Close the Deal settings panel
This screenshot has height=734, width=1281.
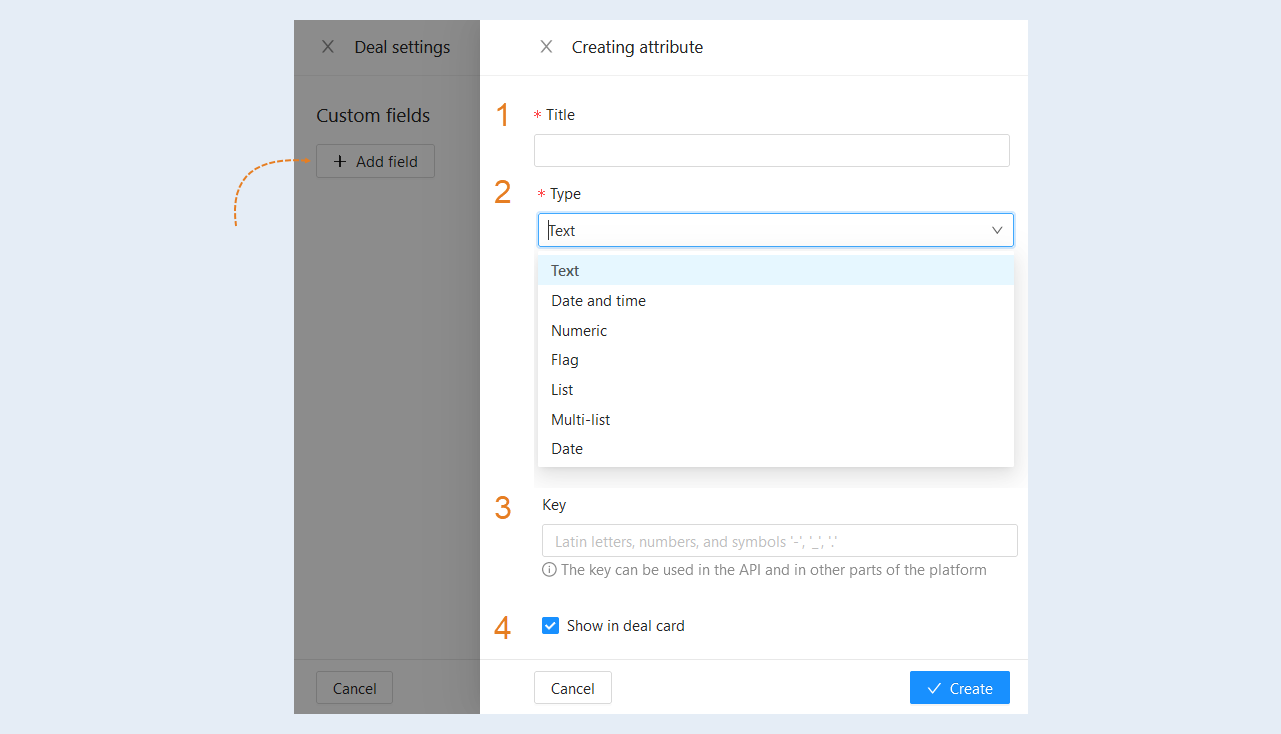(x=328, y=47)
